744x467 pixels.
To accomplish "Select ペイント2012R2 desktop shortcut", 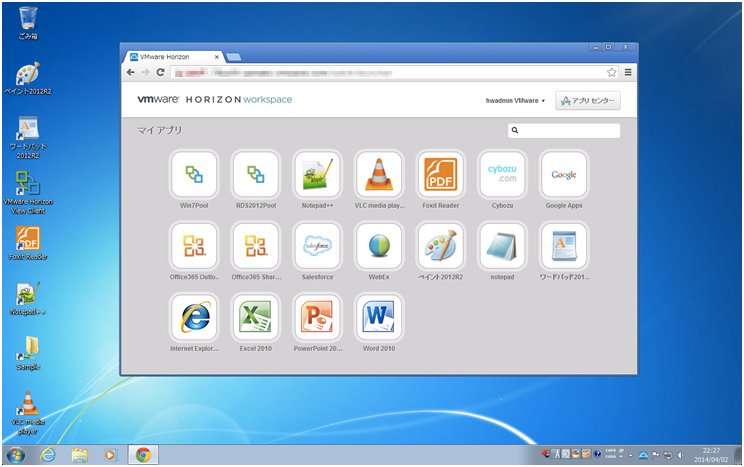I will coord(28,78).
